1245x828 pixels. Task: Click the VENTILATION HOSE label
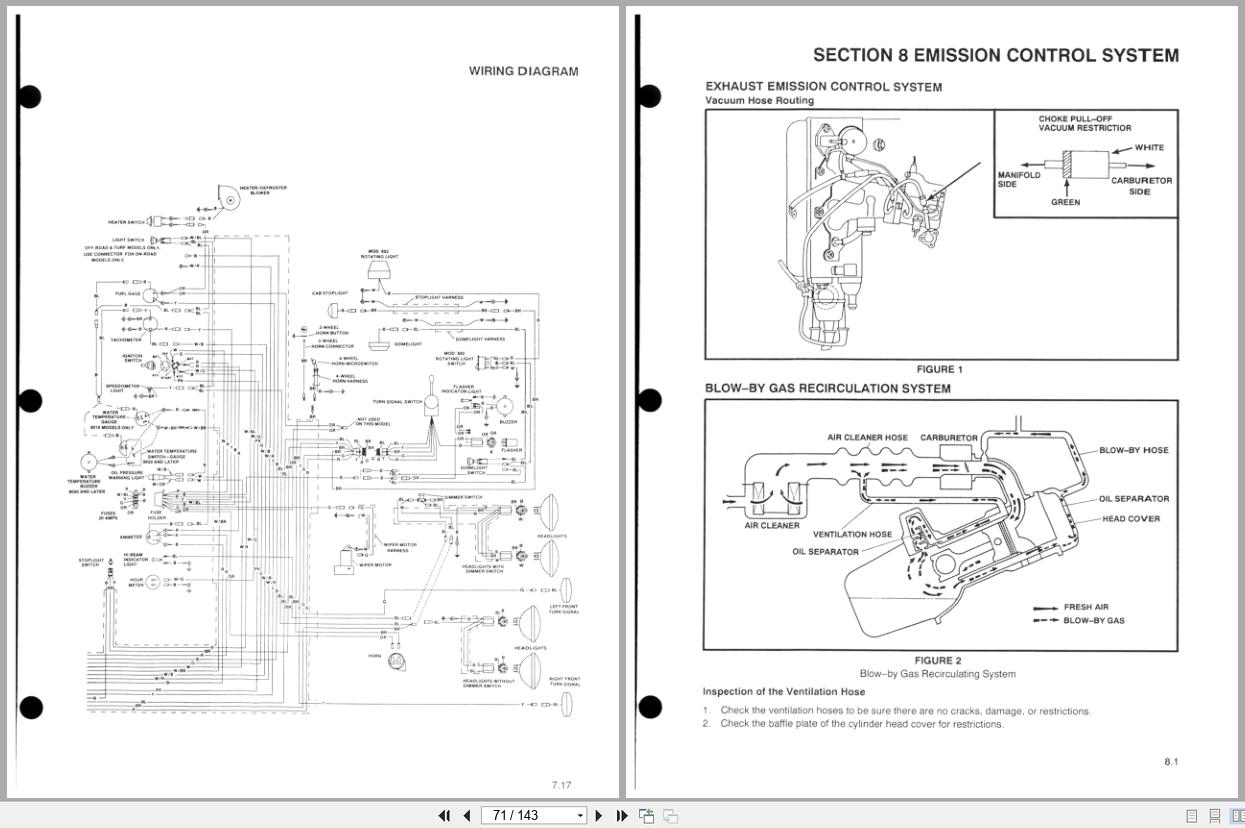pyautogui.click(x=852, y=535)
